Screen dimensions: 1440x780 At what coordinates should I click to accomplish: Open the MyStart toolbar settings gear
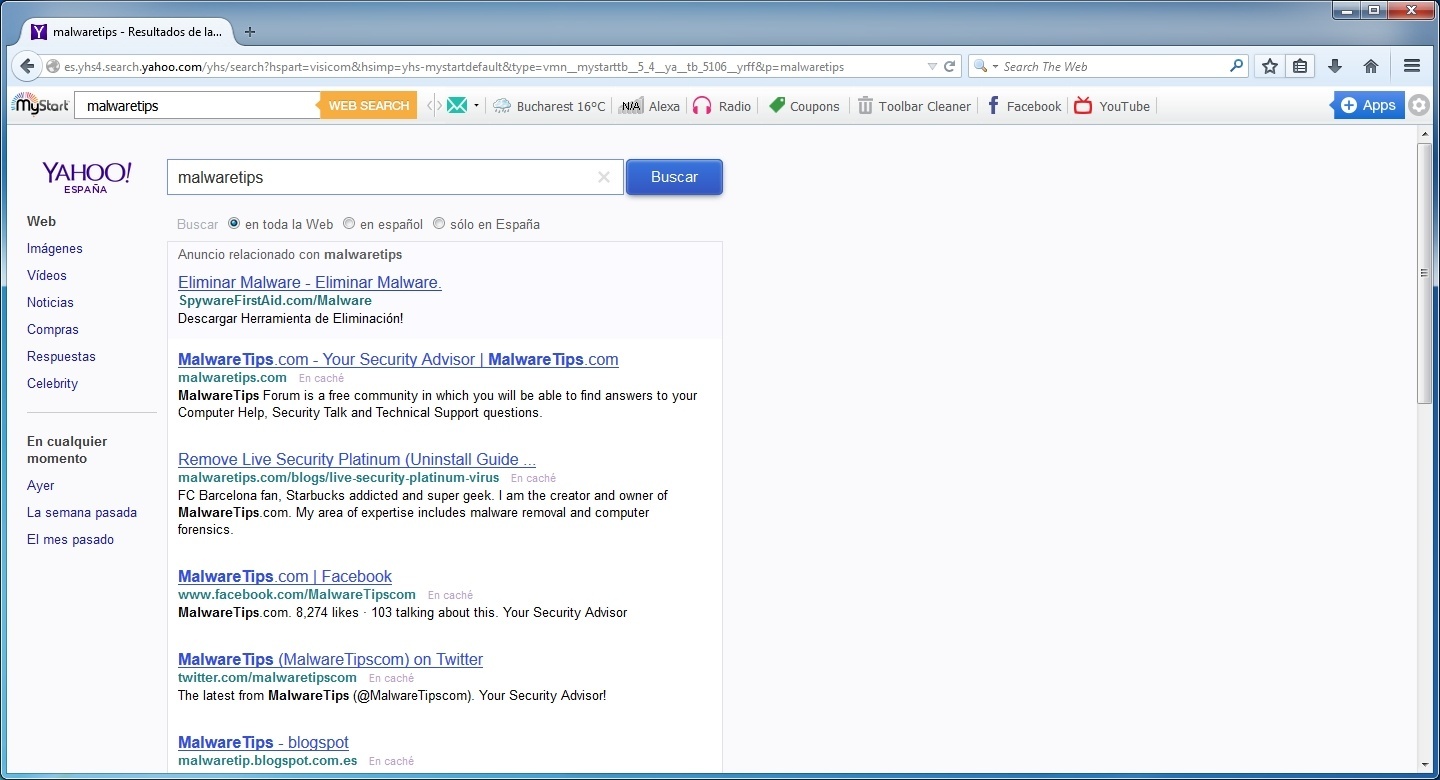[1418, 105]
